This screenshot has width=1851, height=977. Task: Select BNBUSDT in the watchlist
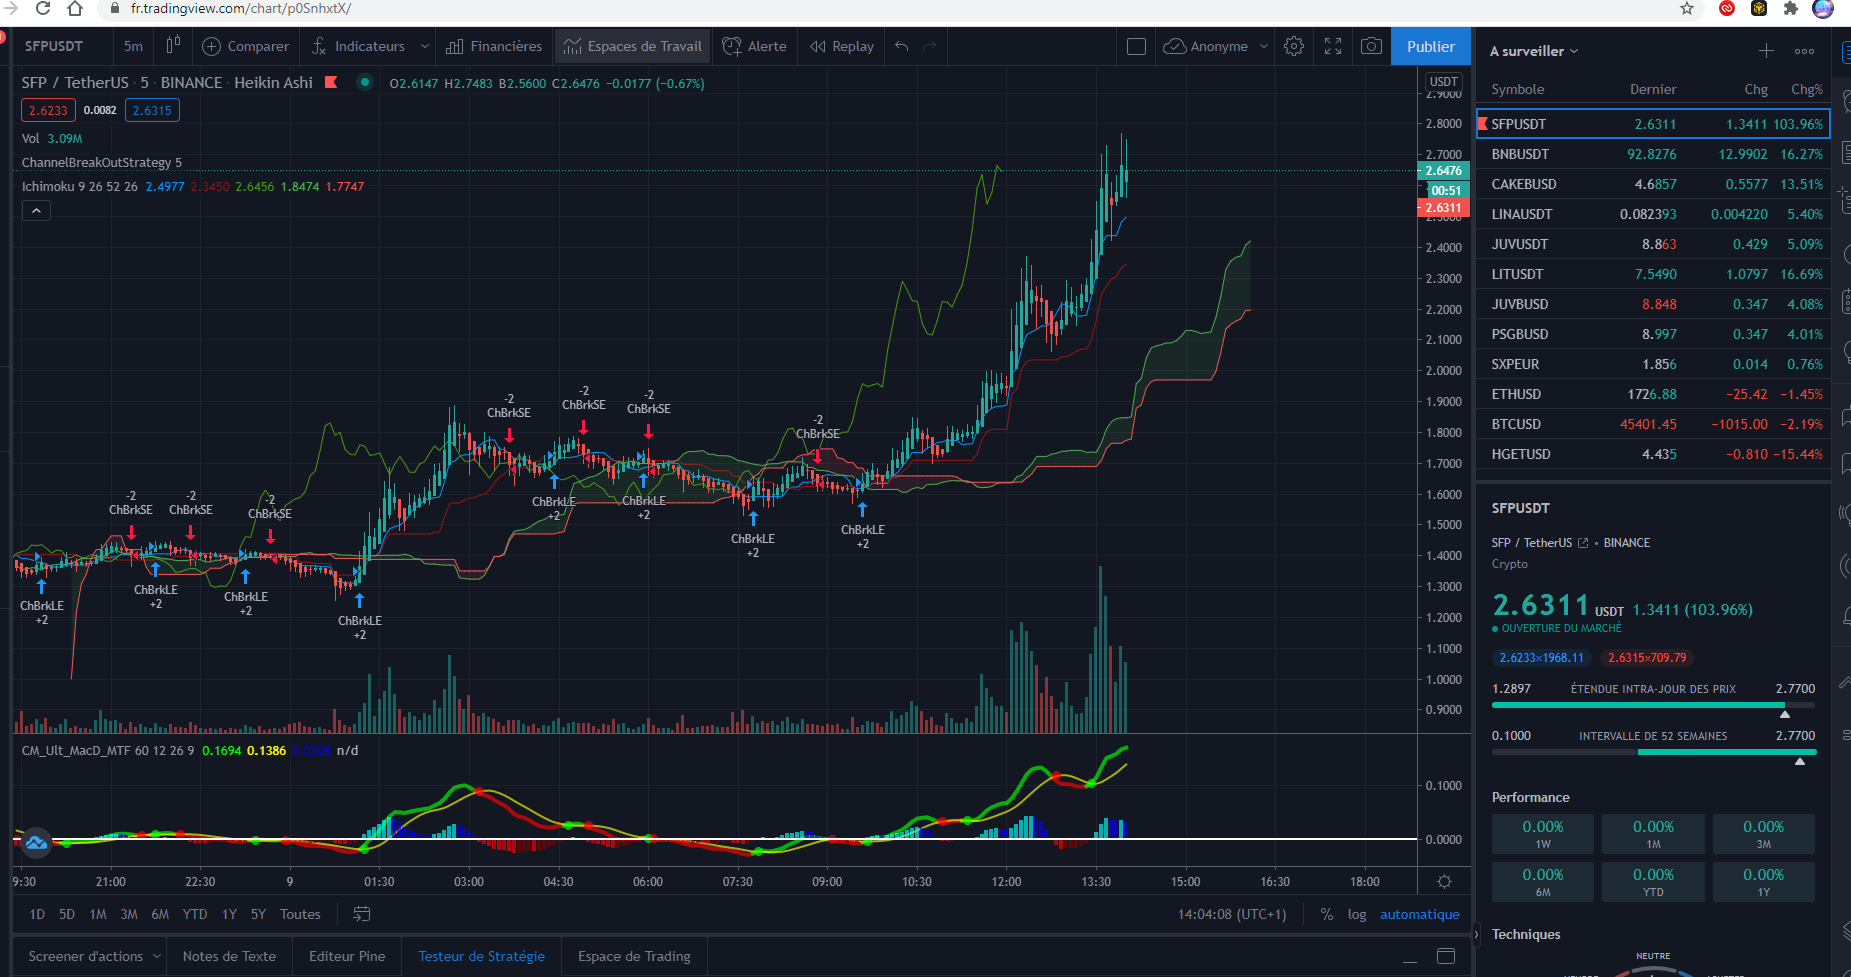1653,154
